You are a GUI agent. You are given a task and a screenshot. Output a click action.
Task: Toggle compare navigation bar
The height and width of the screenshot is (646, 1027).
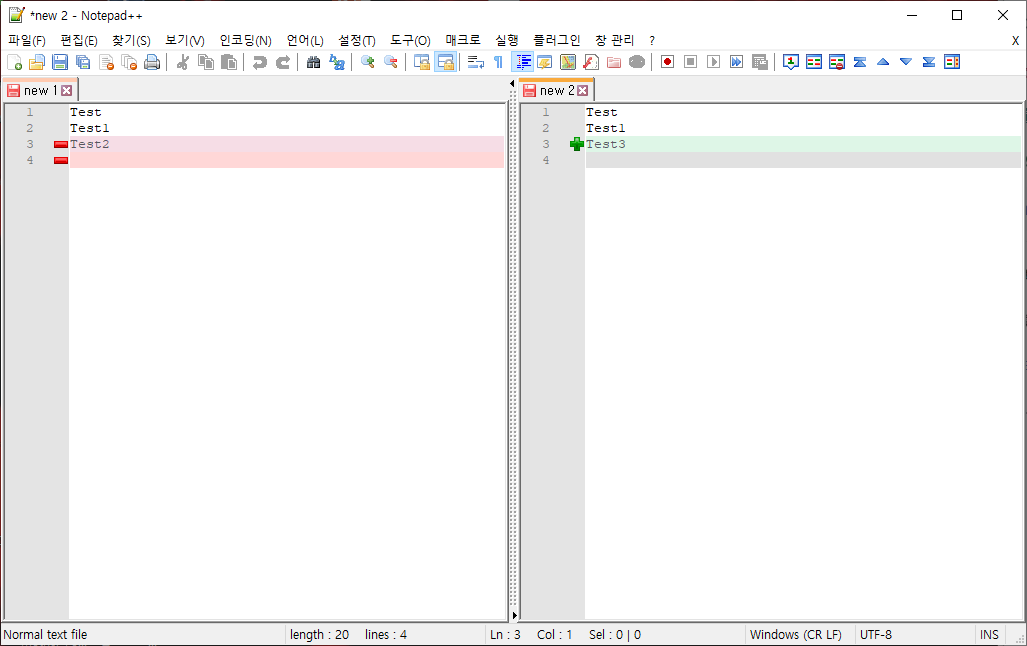[x=952, y=62]
